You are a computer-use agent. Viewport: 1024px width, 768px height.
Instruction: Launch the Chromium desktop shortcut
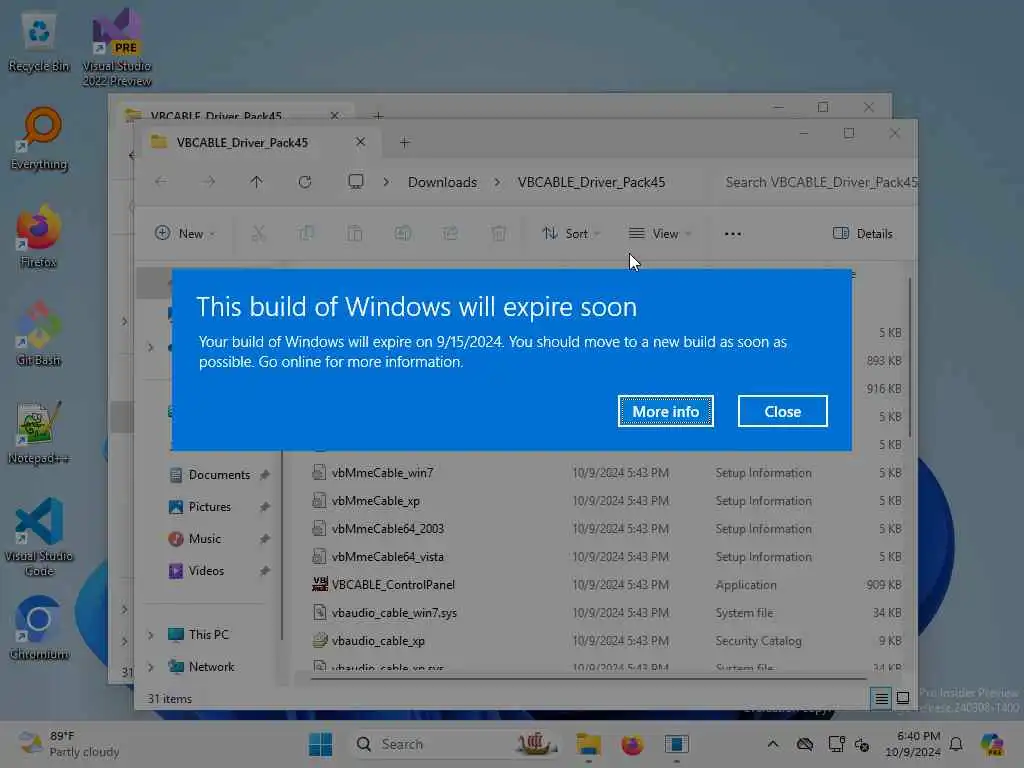[x=39, y=628]
